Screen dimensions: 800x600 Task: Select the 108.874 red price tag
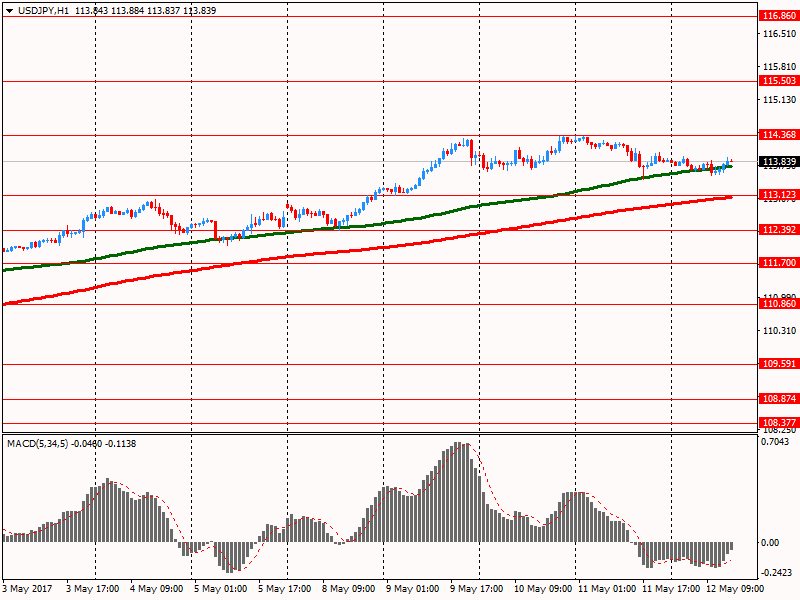tap(778, 399)
